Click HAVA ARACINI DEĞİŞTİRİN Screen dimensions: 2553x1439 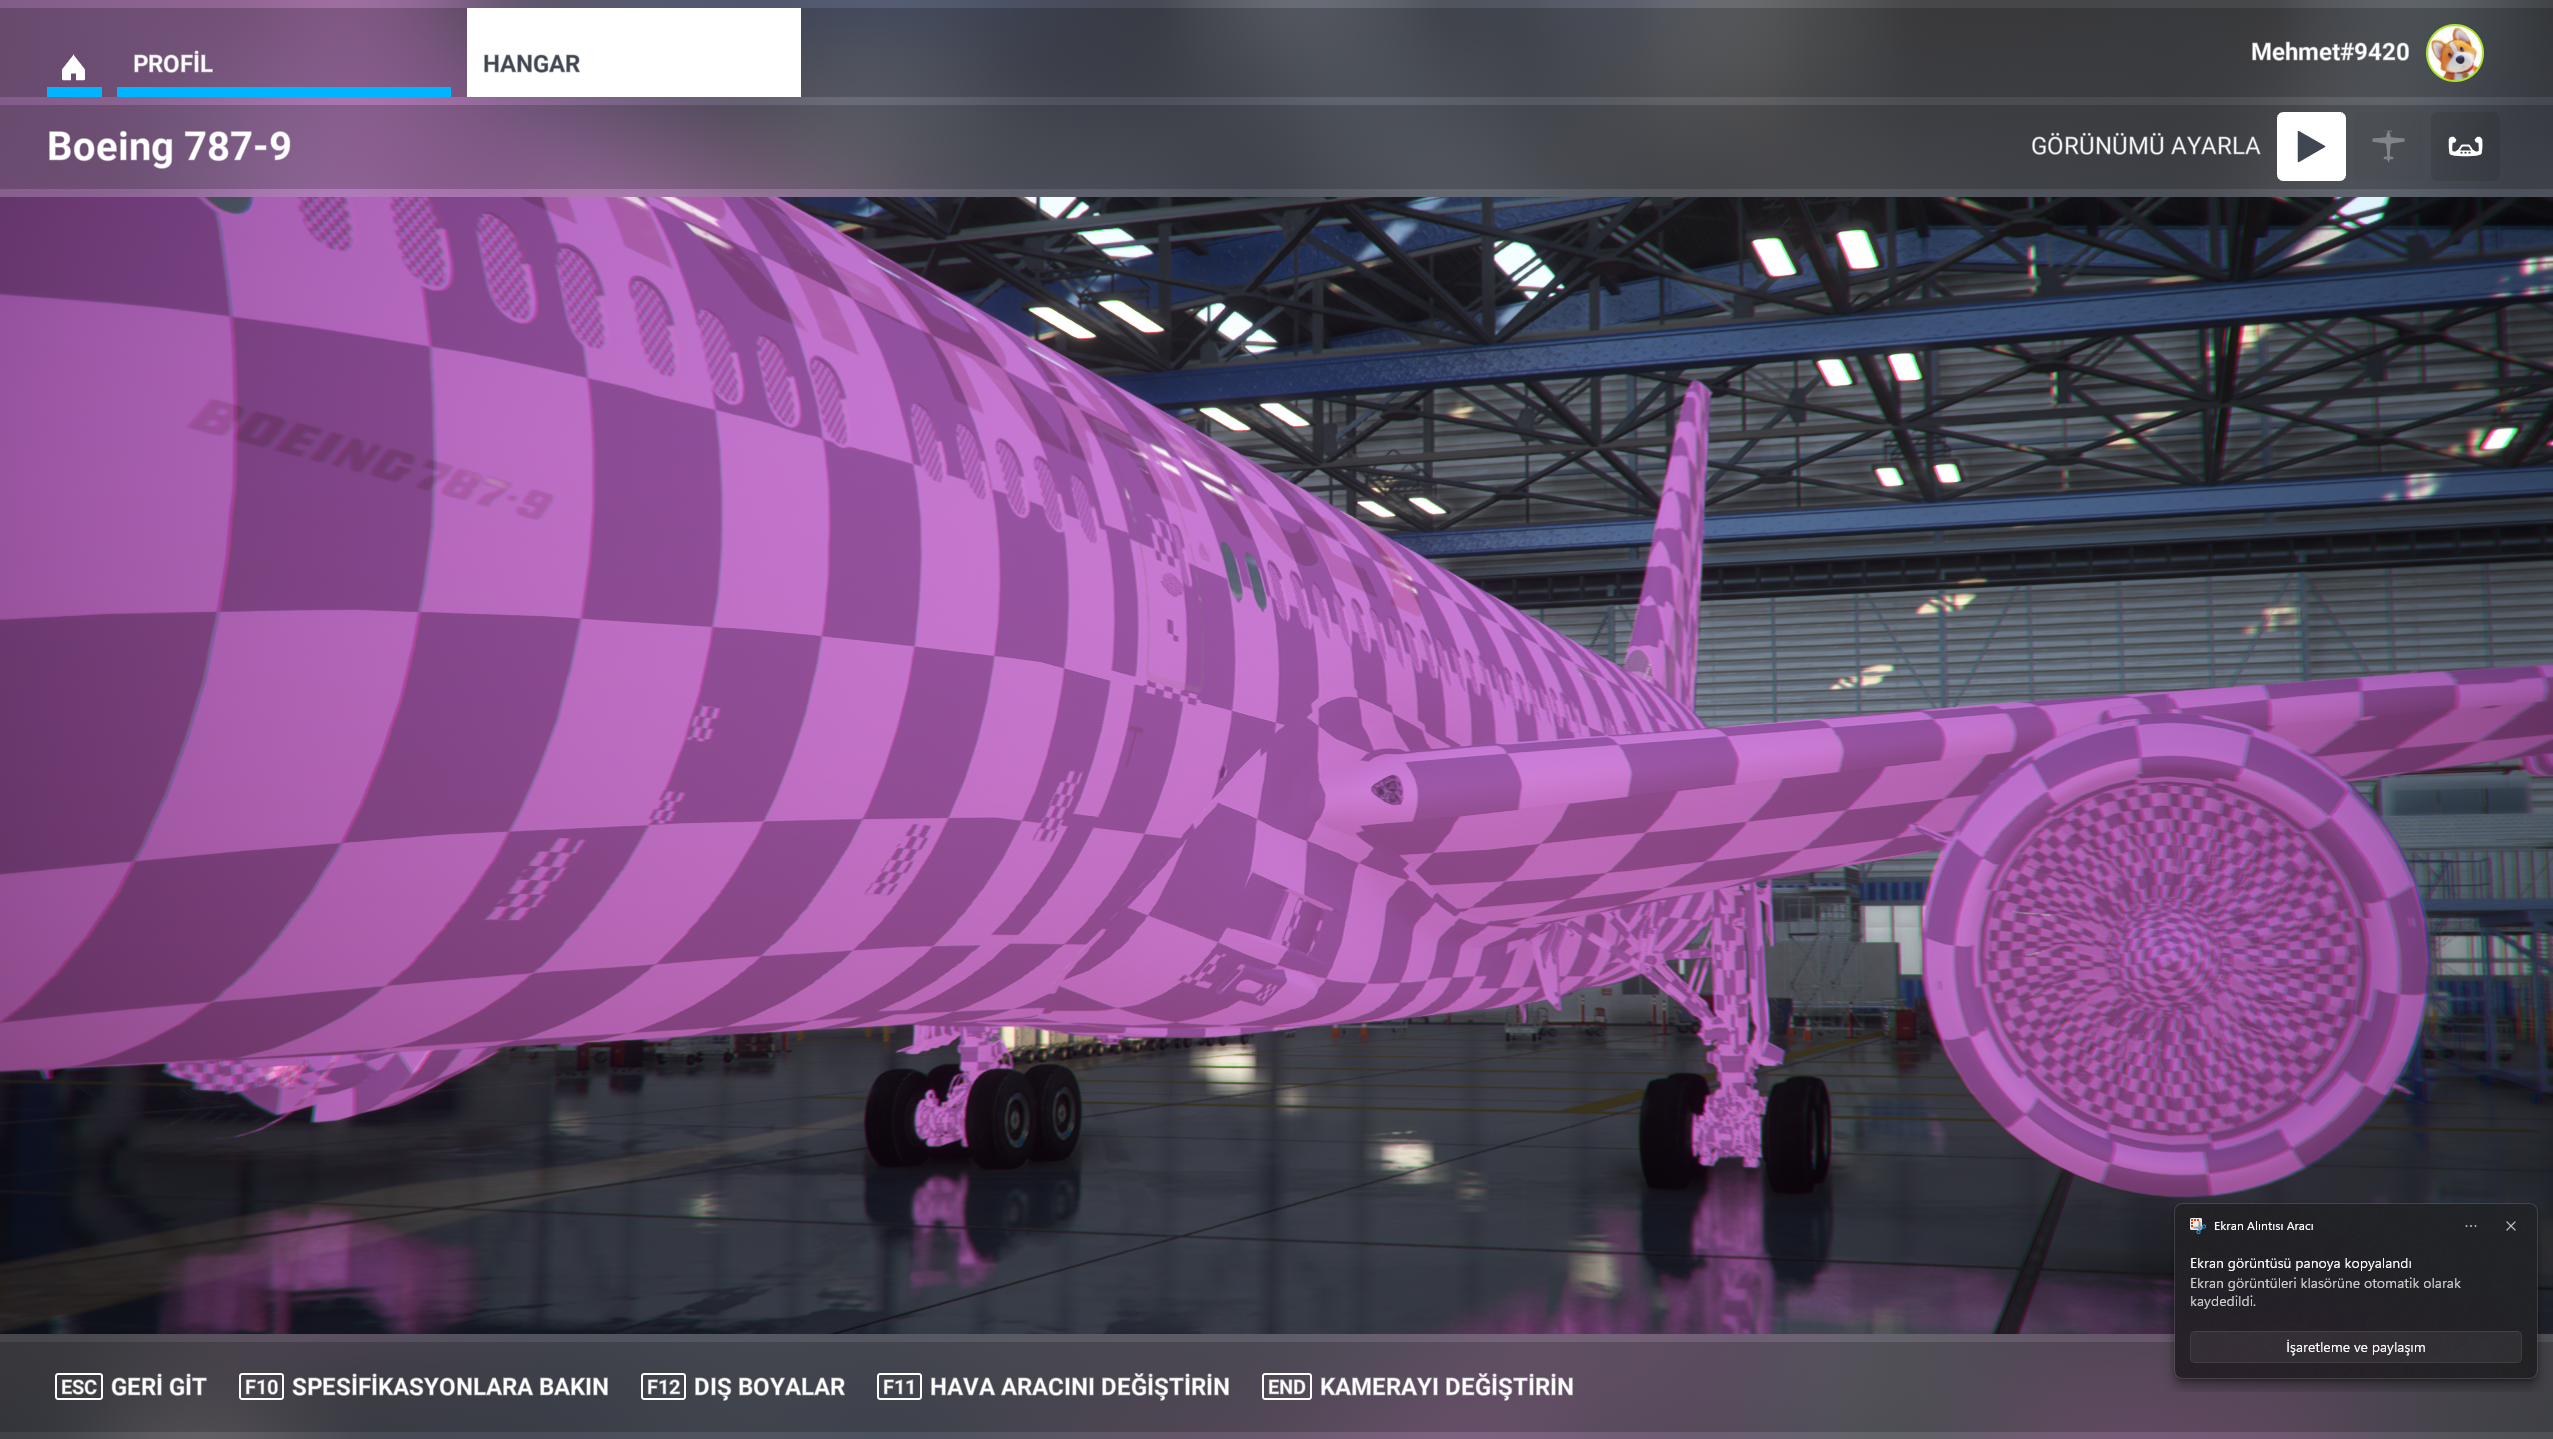tap(1053, 1387)
